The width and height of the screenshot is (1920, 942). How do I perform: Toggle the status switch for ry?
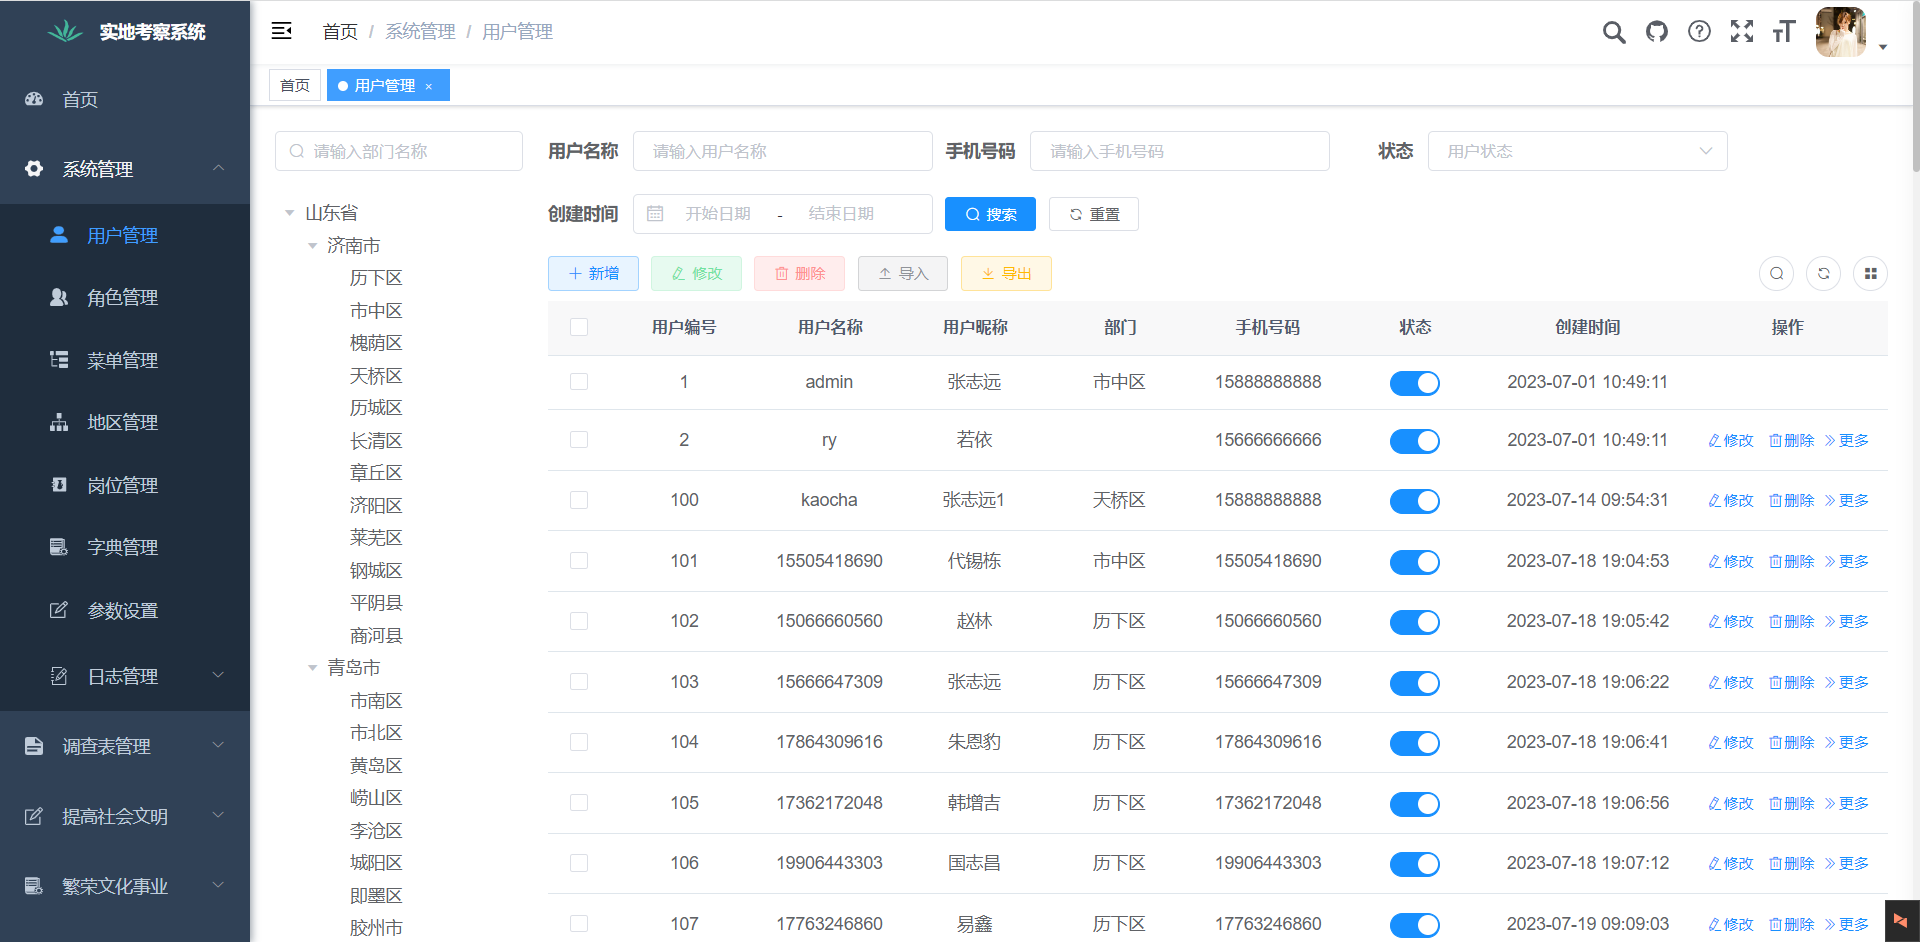tap(1415, 441)
